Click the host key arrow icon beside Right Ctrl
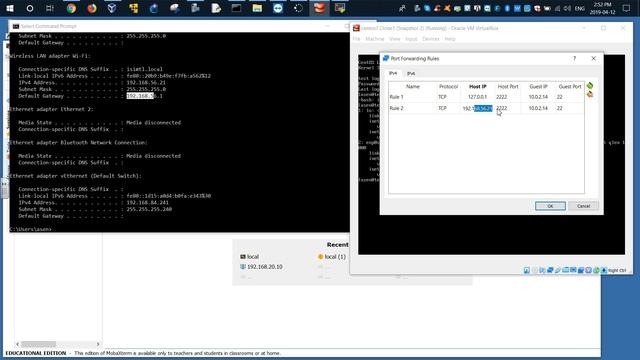Image resolution: width=640 pixels, height=360 pixels. click(604, 270)
